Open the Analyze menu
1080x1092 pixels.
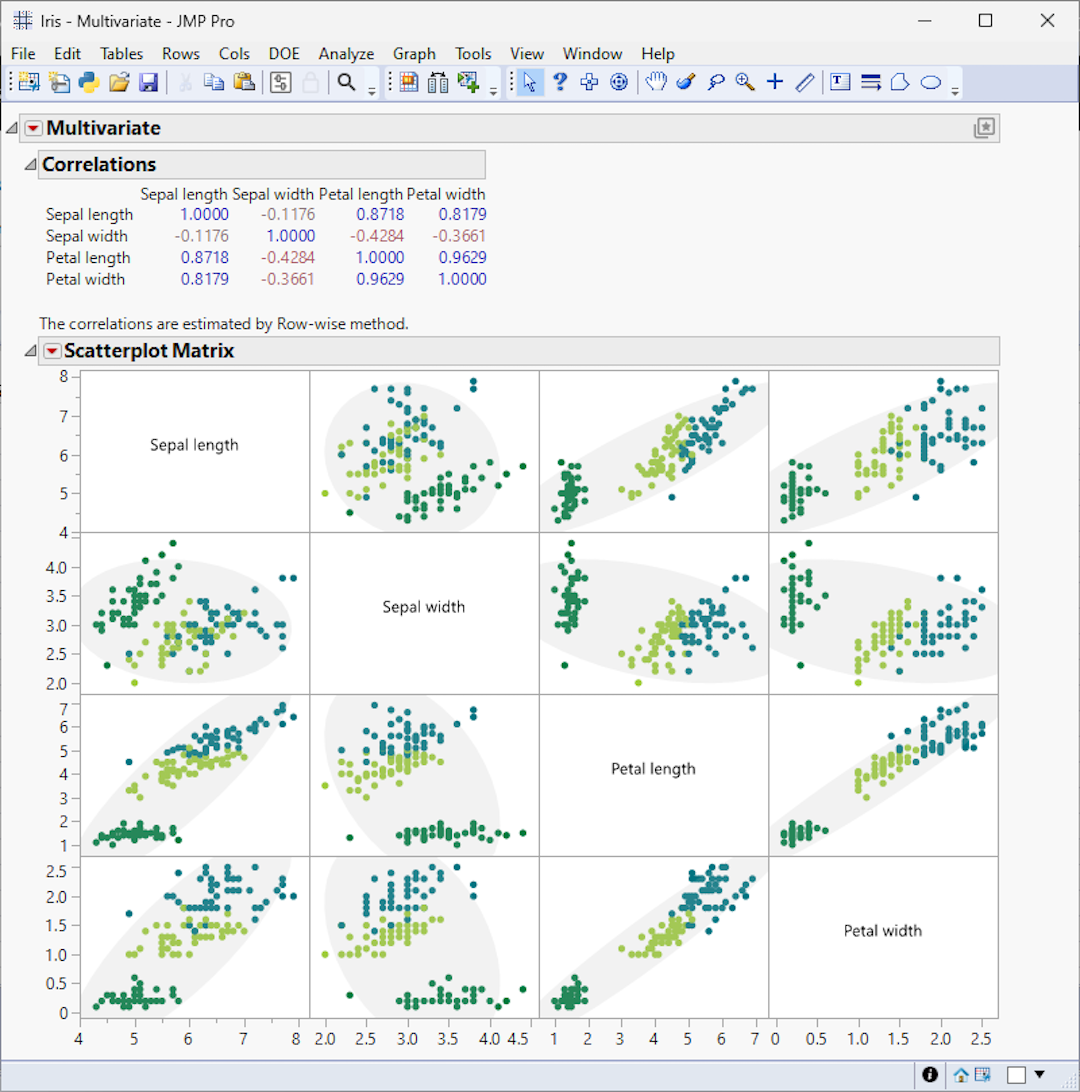[346, 53]
